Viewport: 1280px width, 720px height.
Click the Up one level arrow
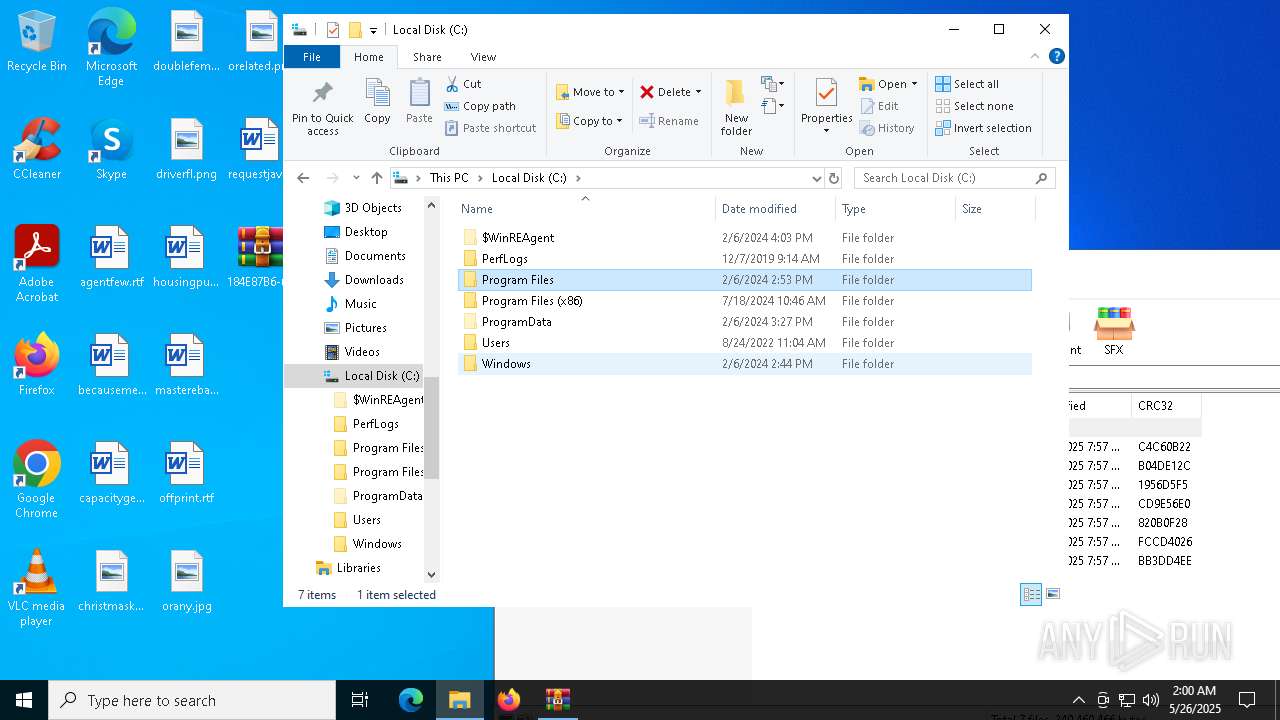(376, 178)
